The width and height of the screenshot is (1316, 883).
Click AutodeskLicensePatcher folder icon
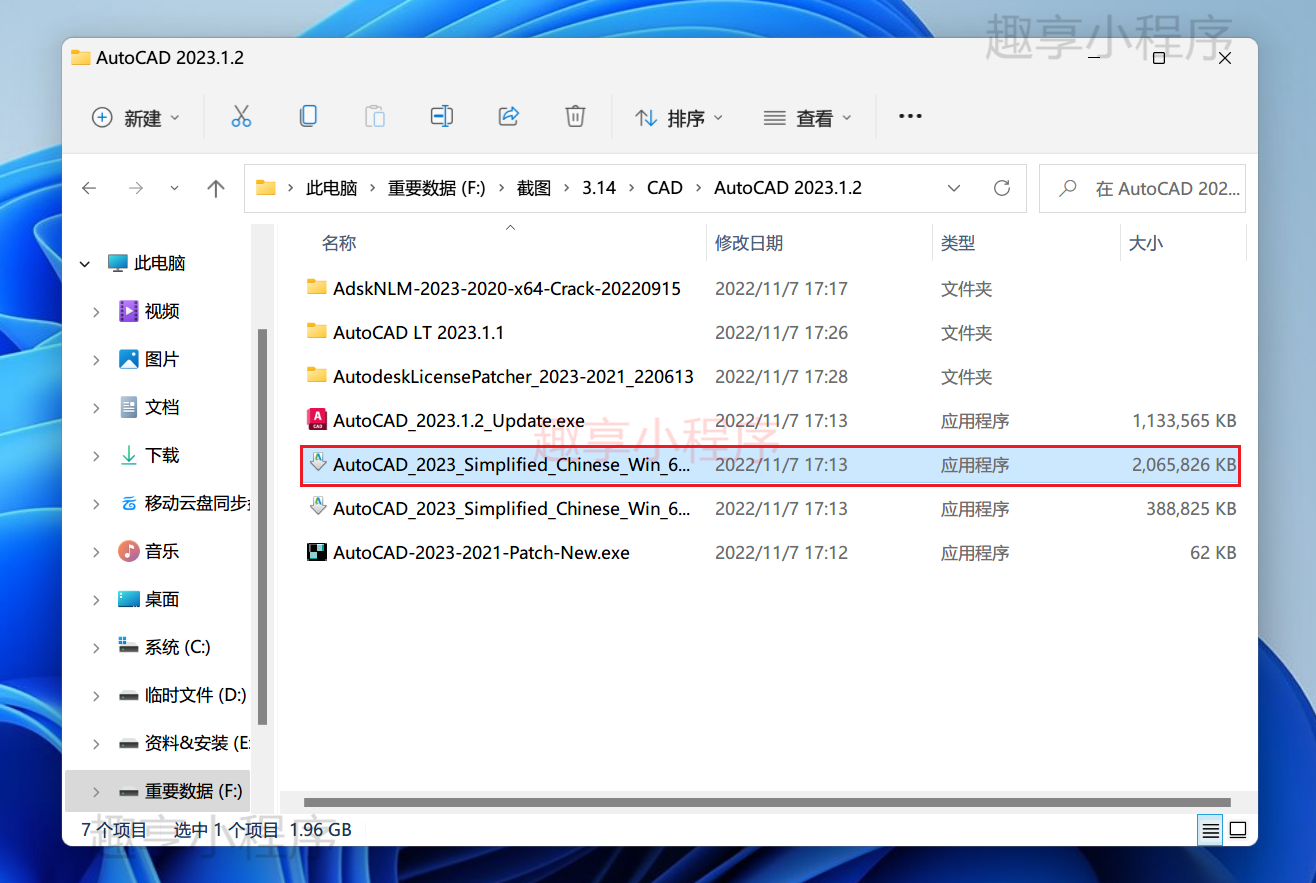tap(317, 376)
